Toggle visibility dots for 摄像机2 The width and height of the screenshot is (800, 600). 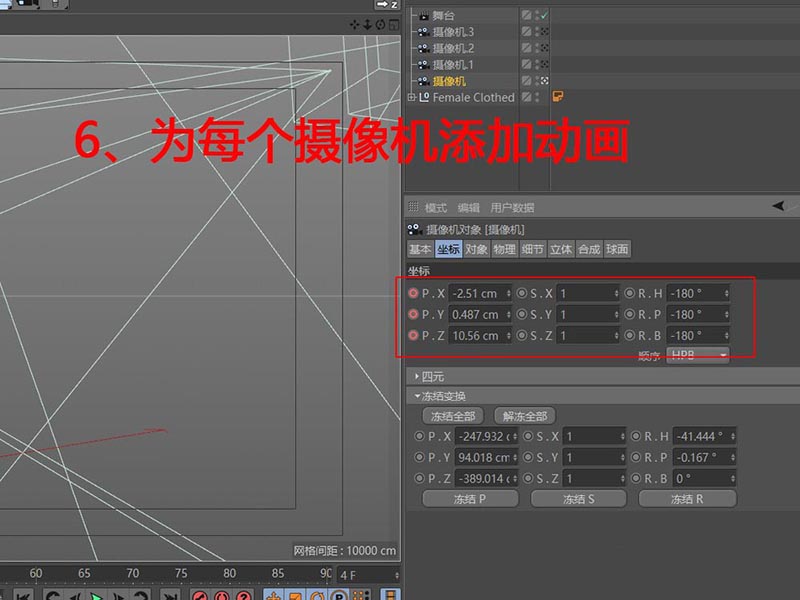coord(537,48)
